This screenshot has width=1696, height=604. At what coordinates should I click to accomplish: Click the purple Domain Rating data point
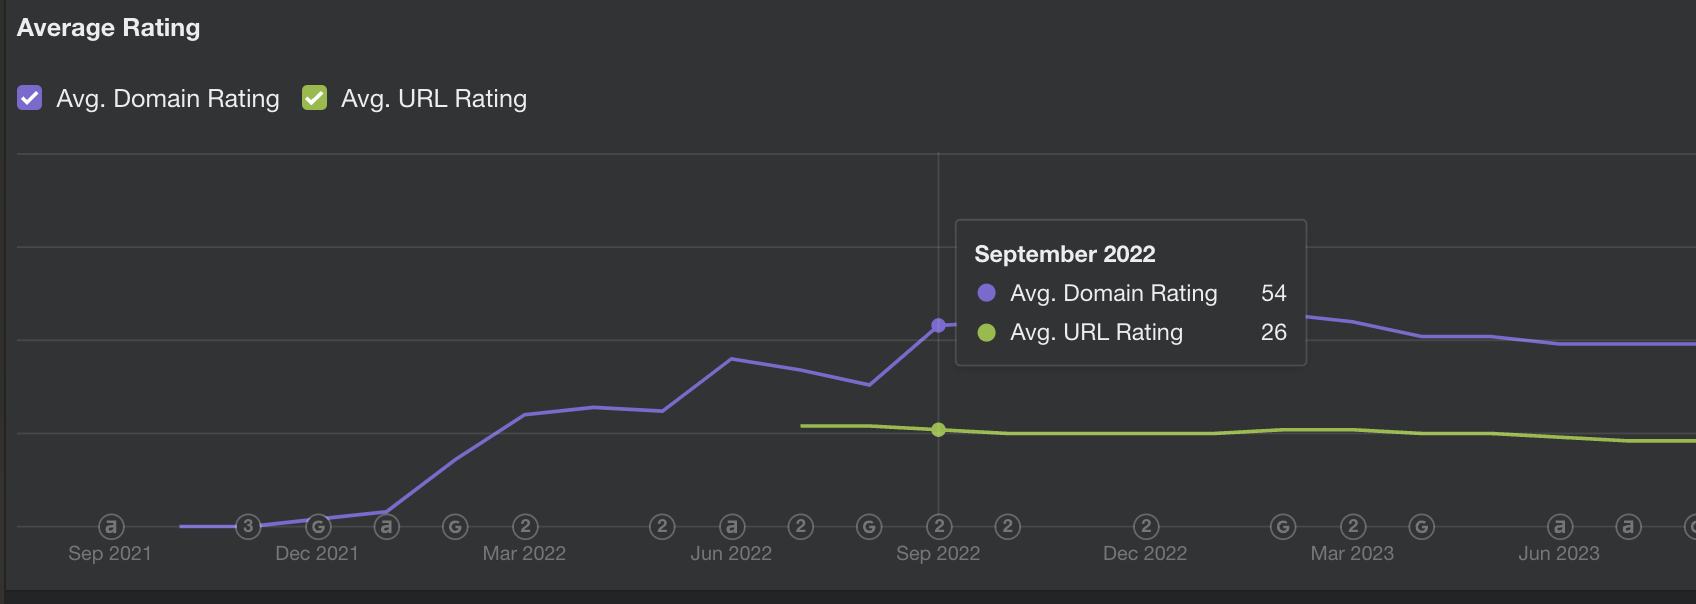pos(938,325)
